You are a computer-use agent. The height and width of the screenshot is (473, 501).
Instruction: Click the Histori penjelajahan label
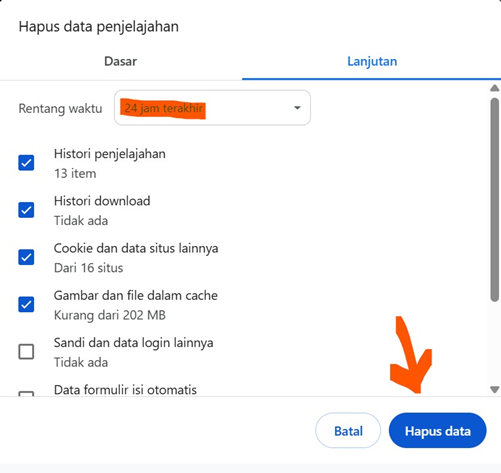click(110, 154)
